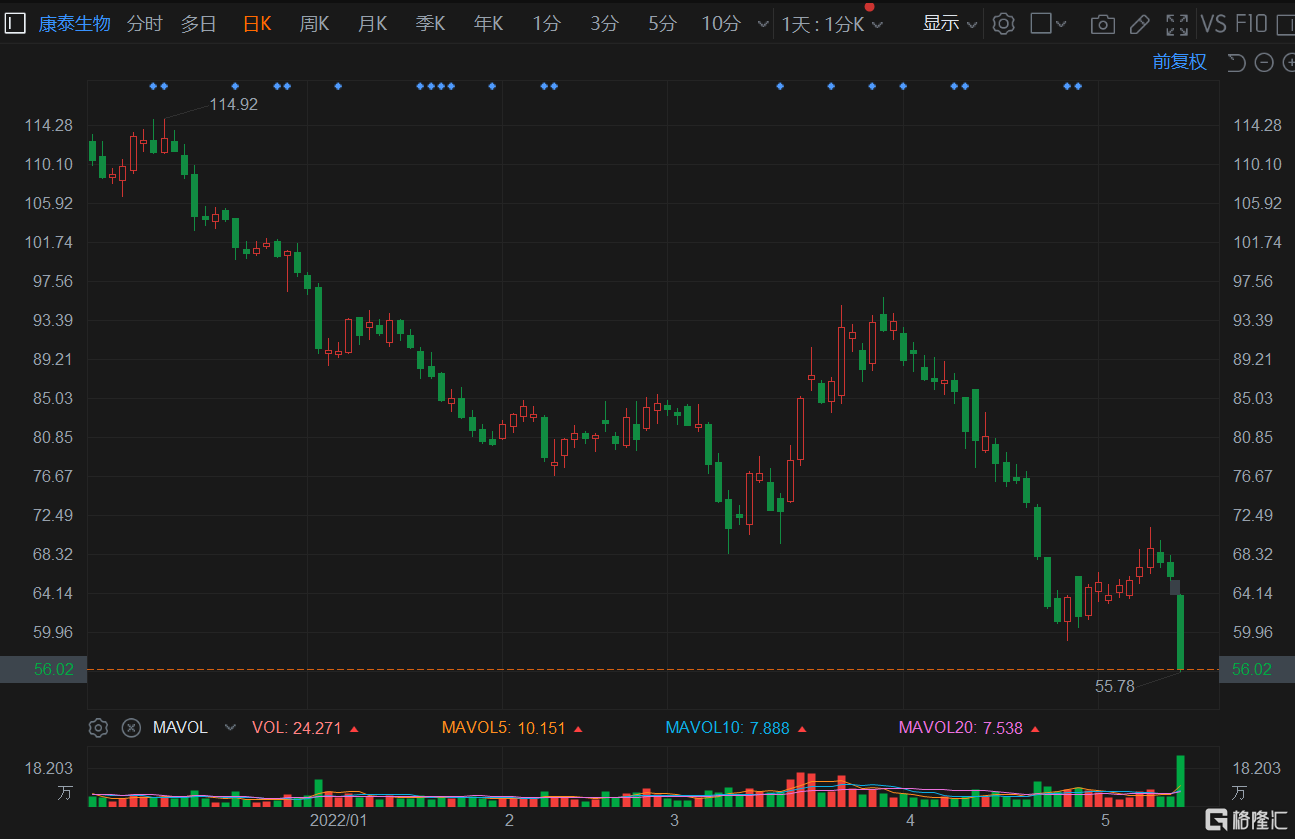1295x839 pixels.
Task: Switch to 多日 multi-day tab
Action: (x=199, y=23)
